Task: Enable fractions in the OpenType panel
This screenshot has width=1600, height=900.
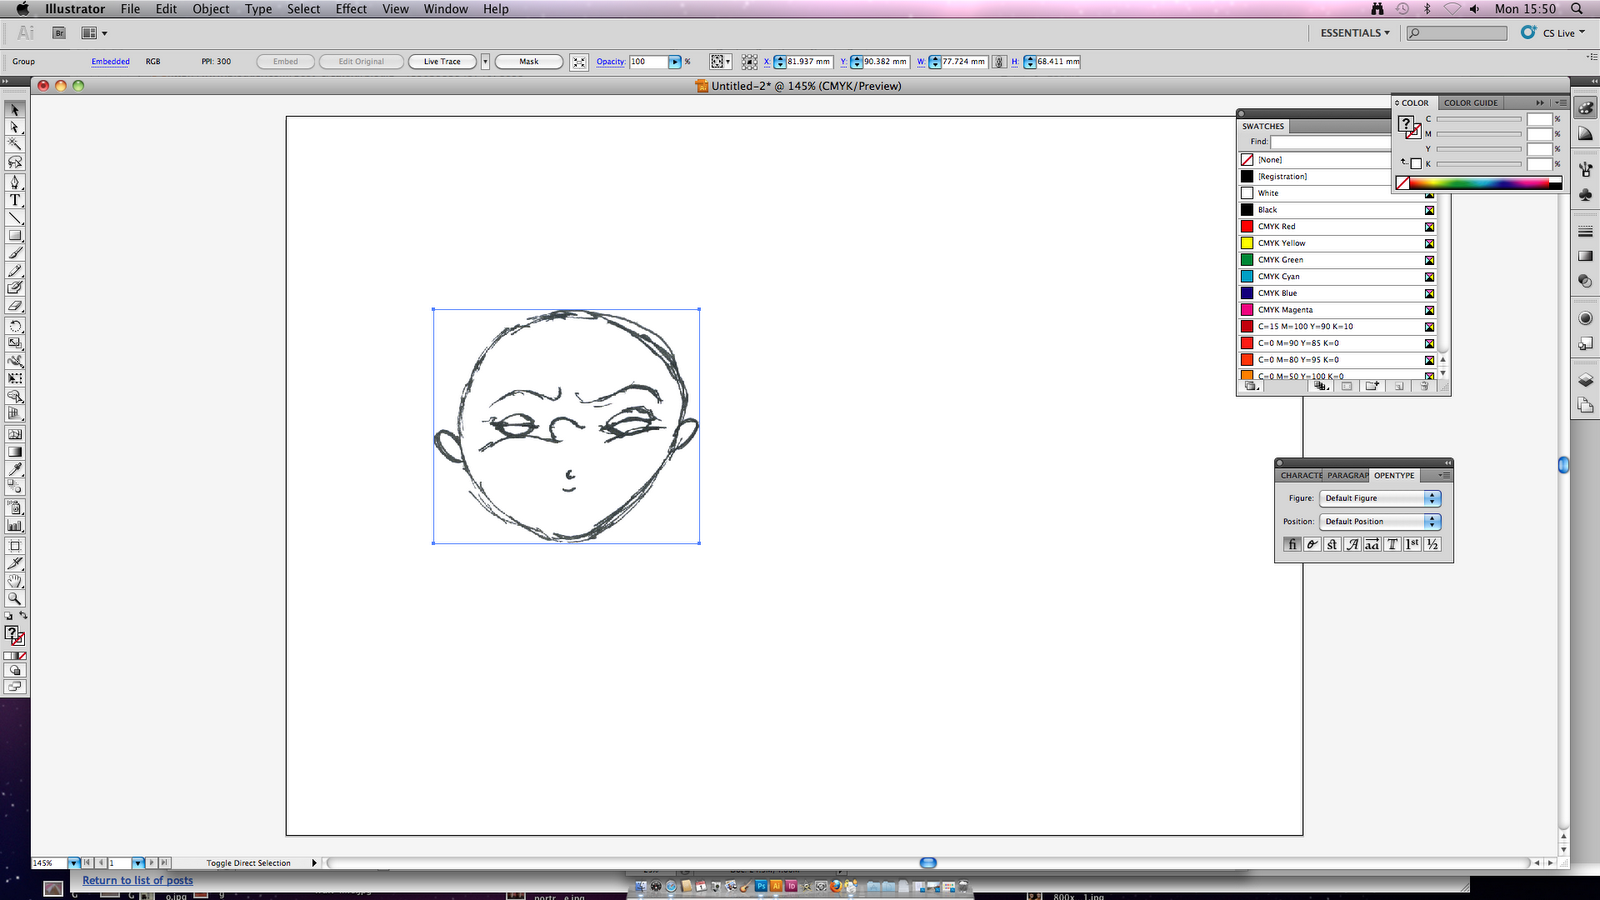Action: [1432, 544]
